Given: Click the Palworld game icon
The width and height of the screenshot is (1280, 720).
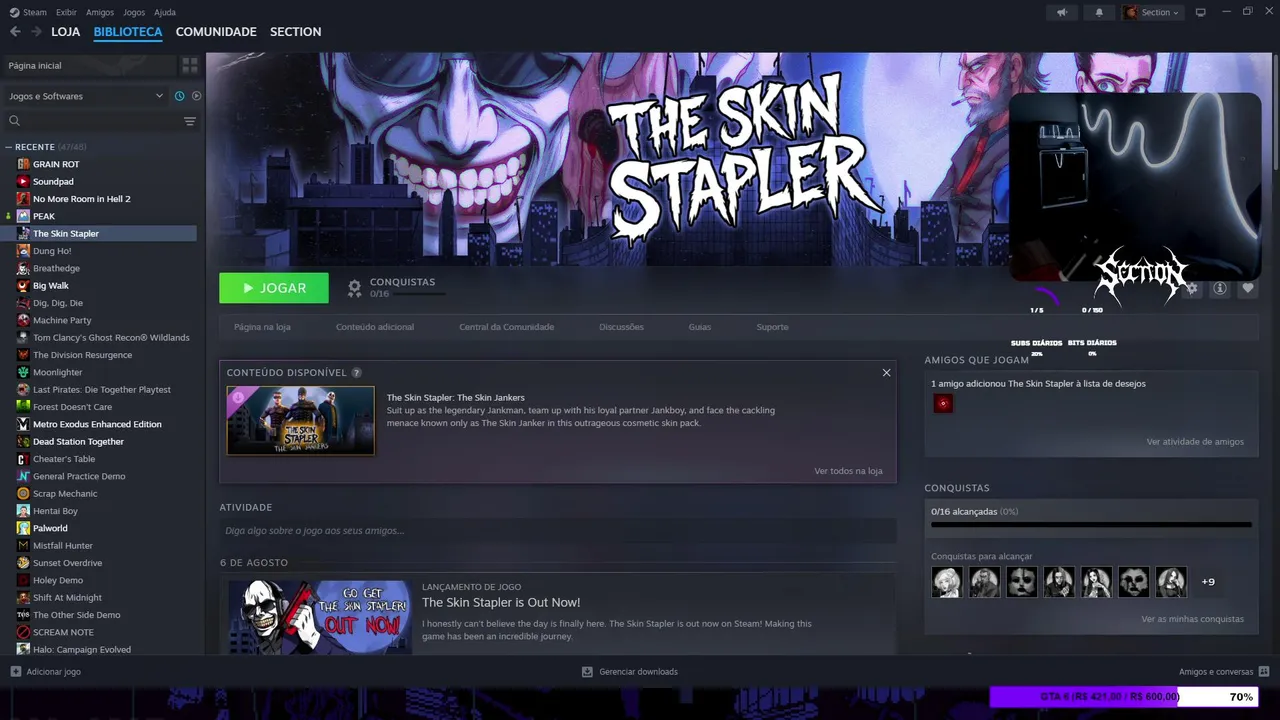Looking at the screenshot, I should (23, 528).
